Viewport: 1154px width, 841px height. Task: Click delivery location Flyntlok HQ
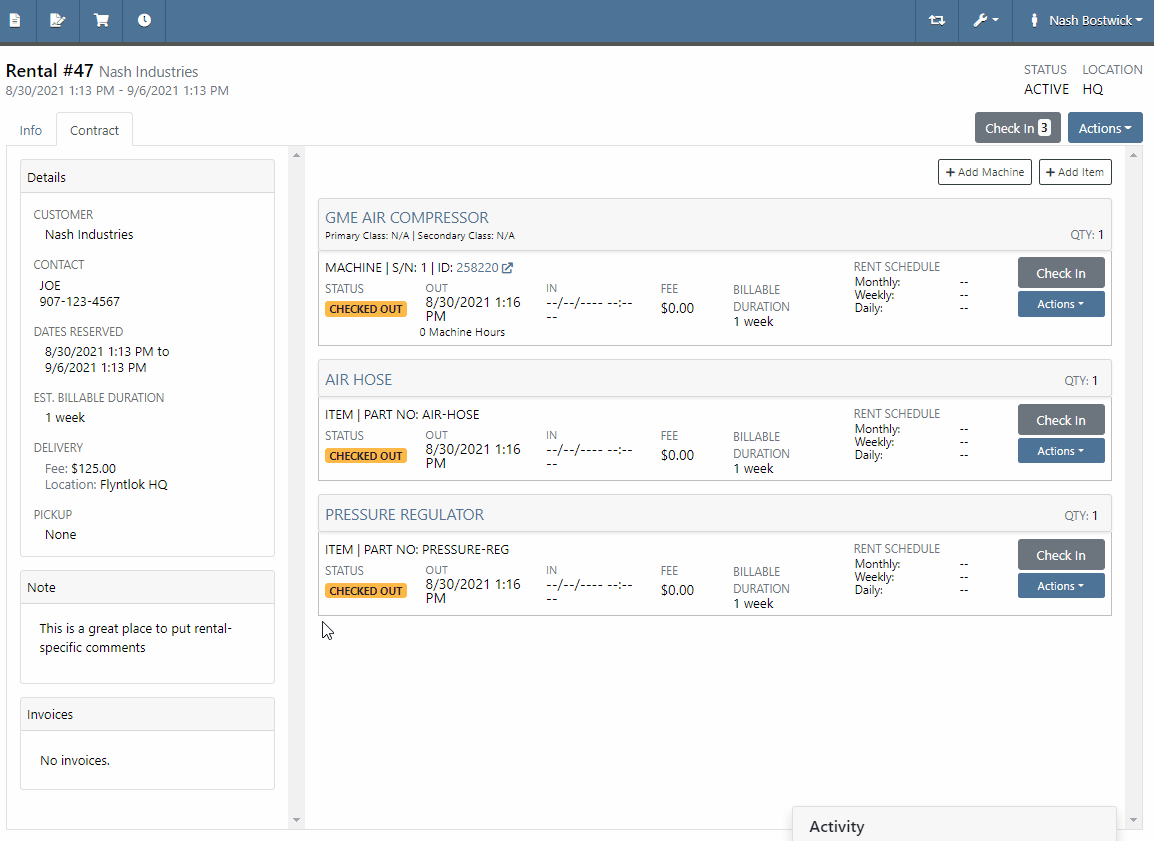pyautogui.click(x=134, y=485)
